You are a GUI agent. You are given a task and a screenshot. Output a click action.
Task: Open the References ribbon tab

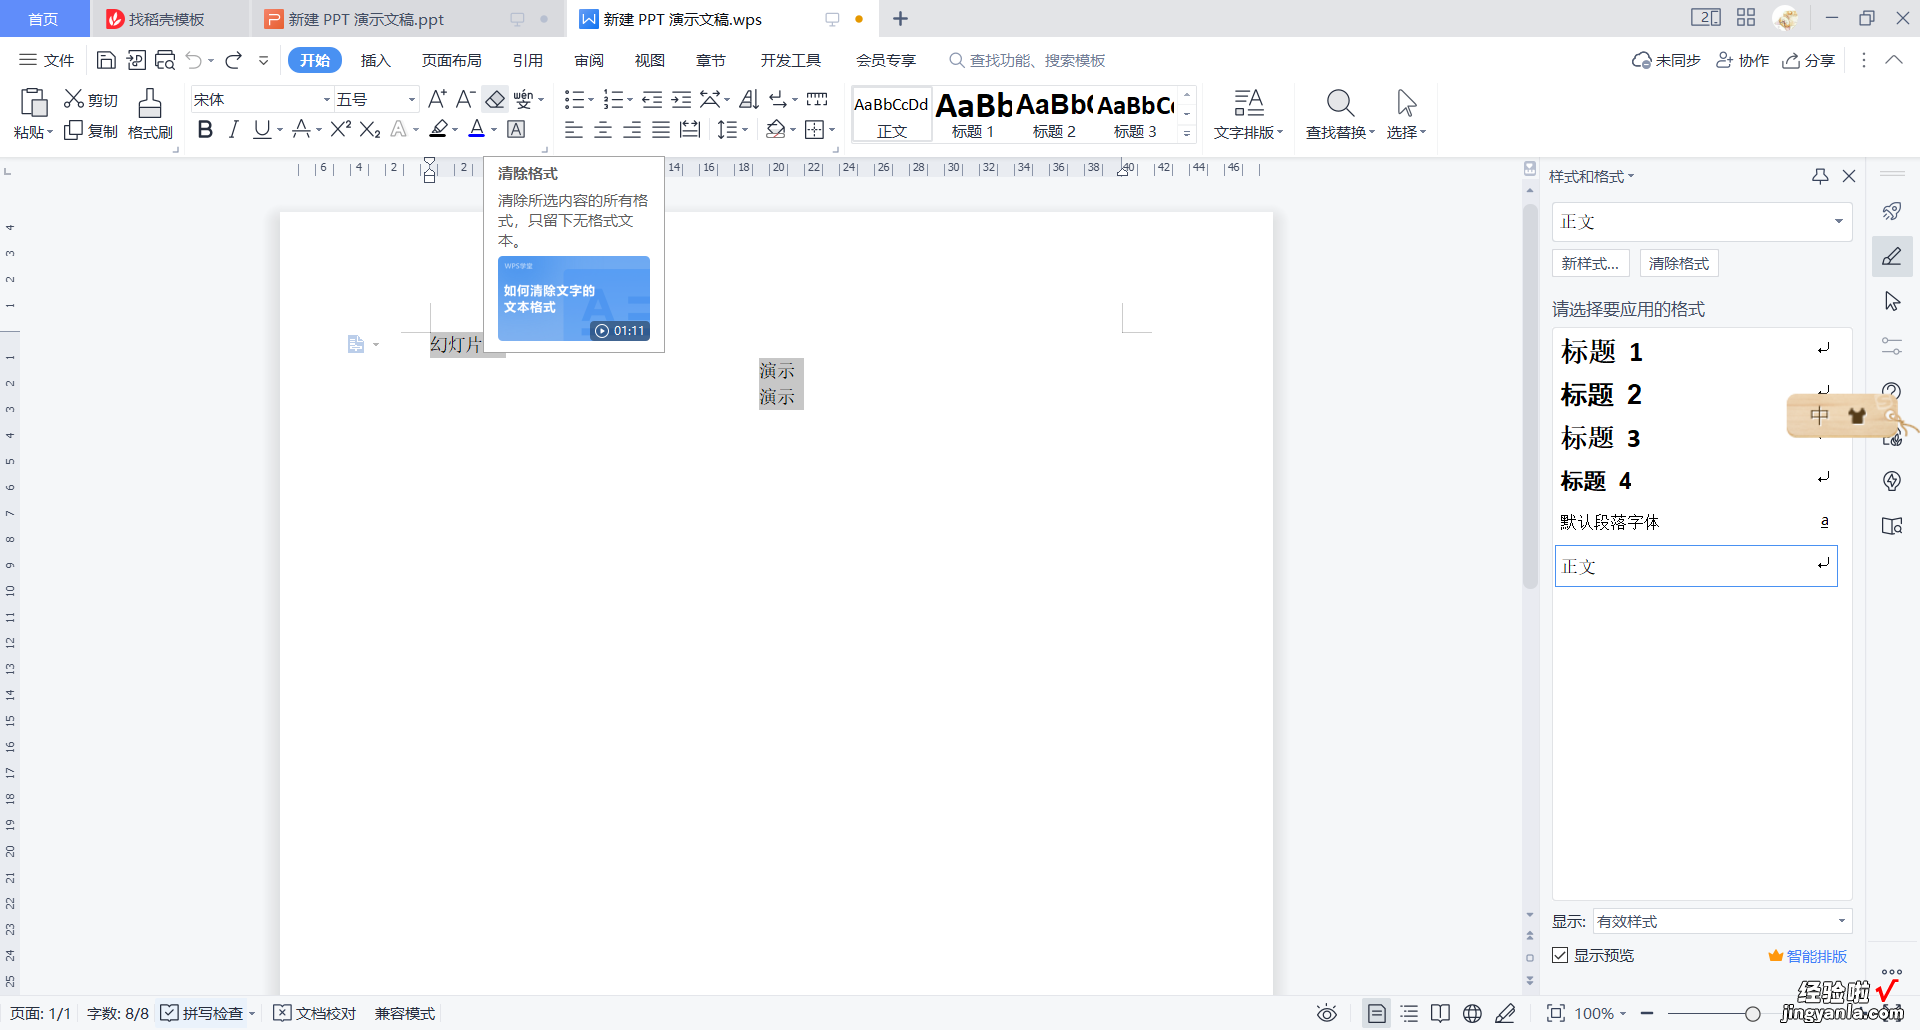pyautogui.click(x=528, y=60)
